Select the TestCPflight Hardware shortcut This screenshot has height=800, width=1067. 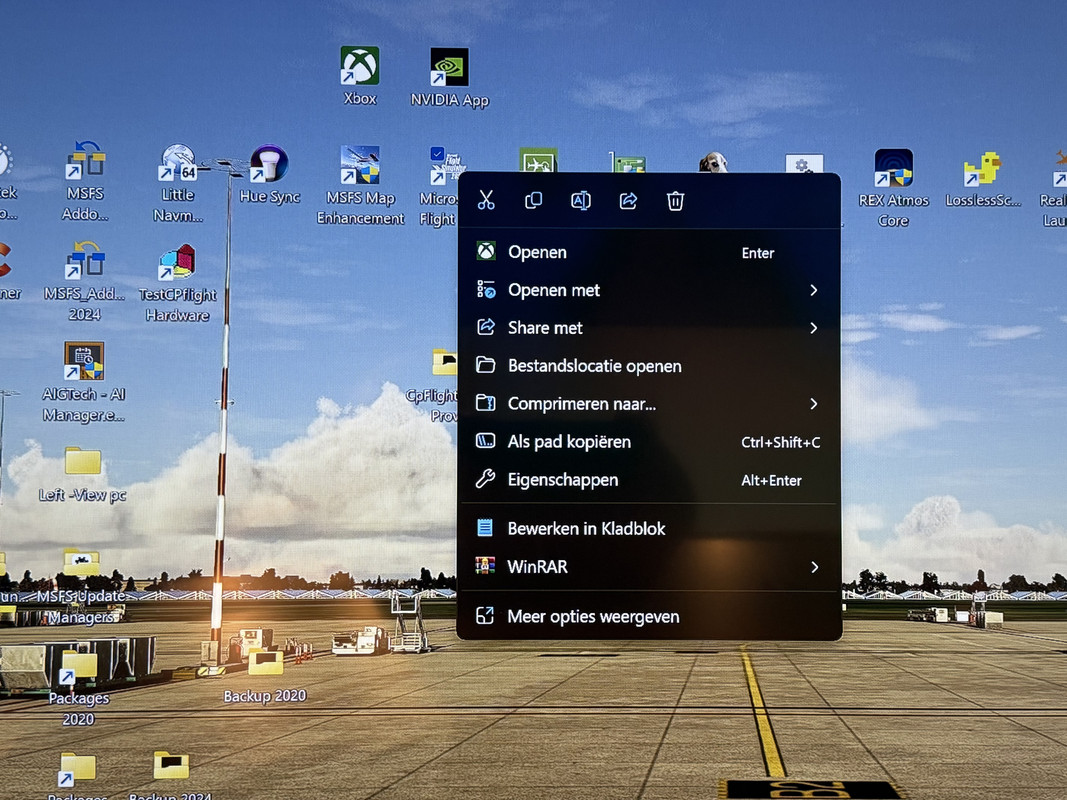coord(178,282)
